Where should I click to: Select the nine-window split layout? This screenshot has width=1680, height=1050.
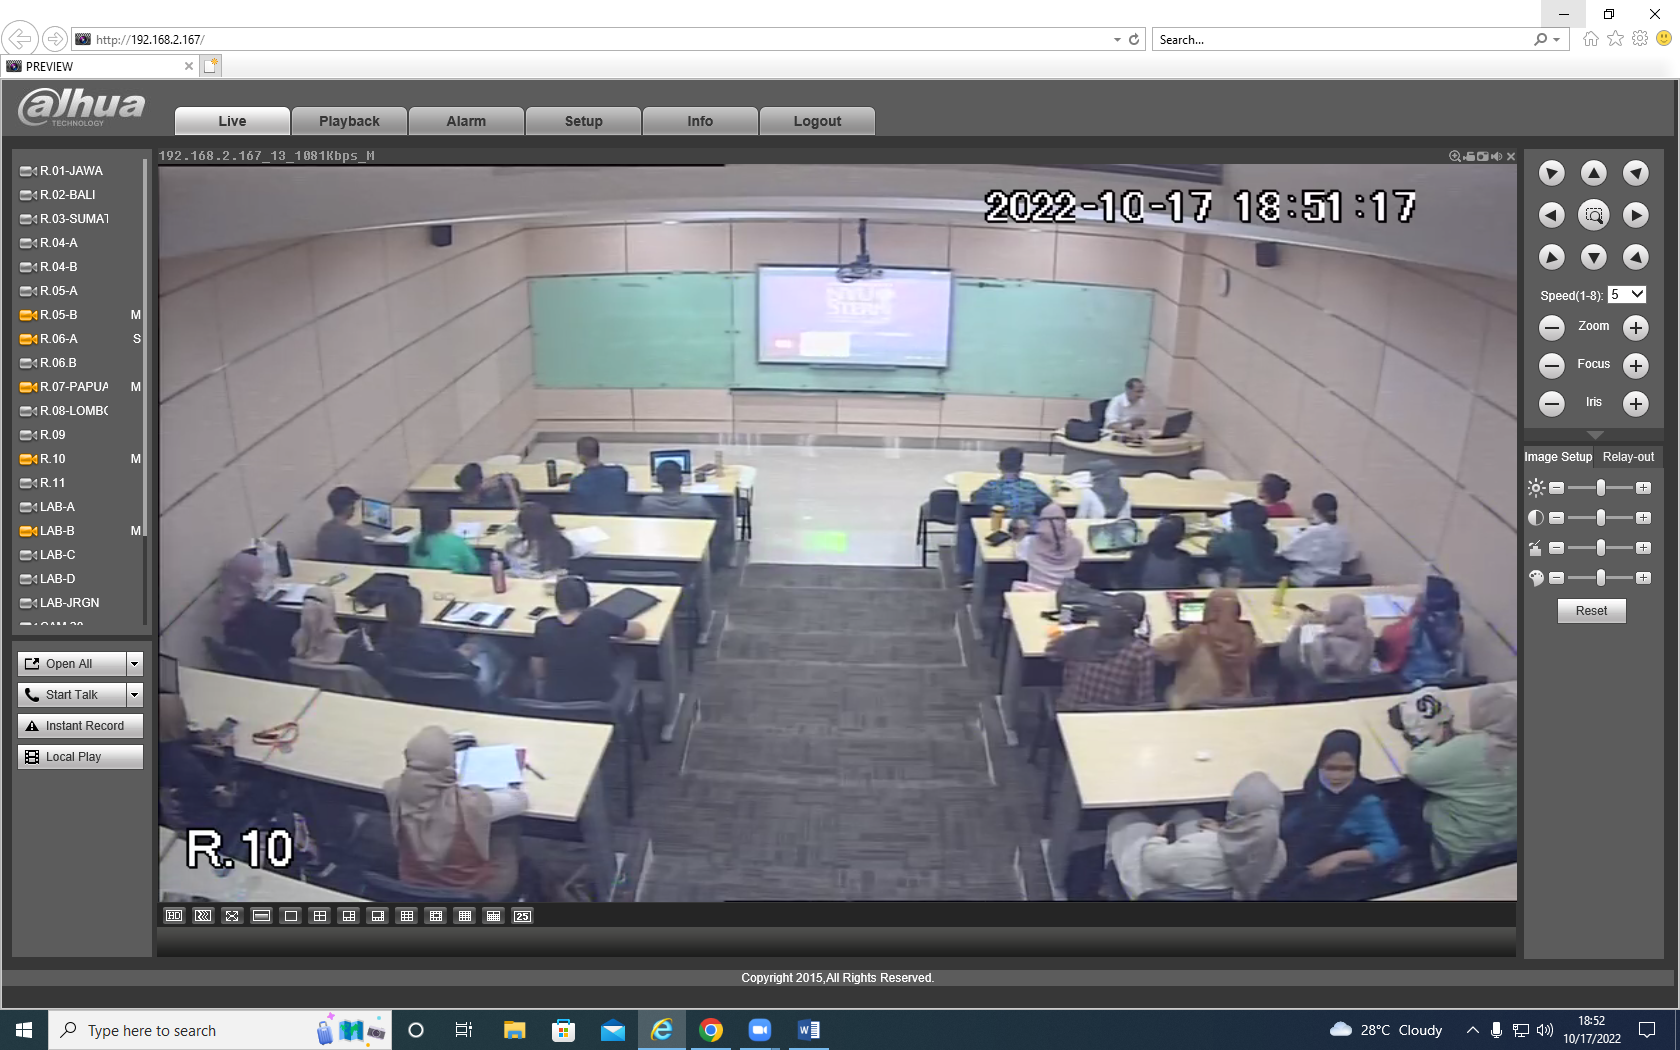406,916
